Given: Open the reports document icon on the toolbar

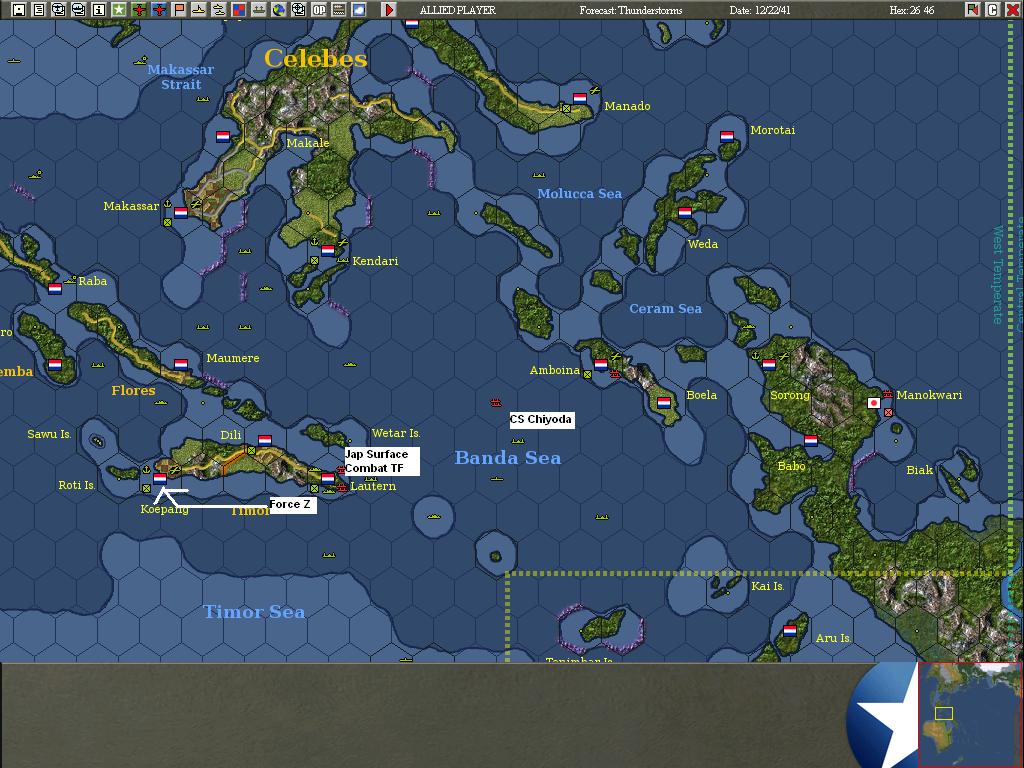Looking at the screenshot, I should (x=40, y=8).
